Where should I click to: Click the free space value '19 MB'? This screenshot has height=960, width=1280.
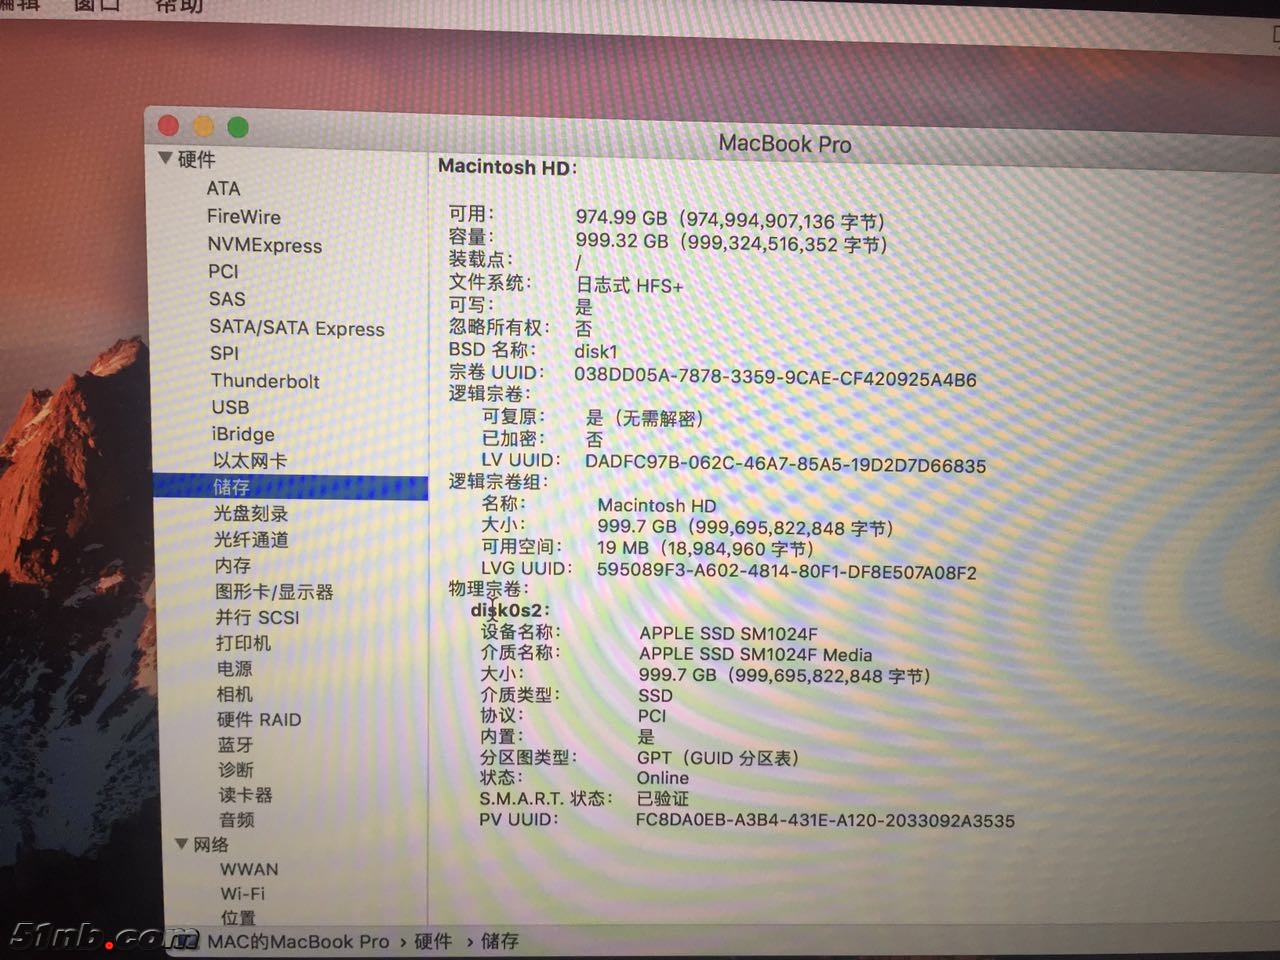click(x=622, y=548)
